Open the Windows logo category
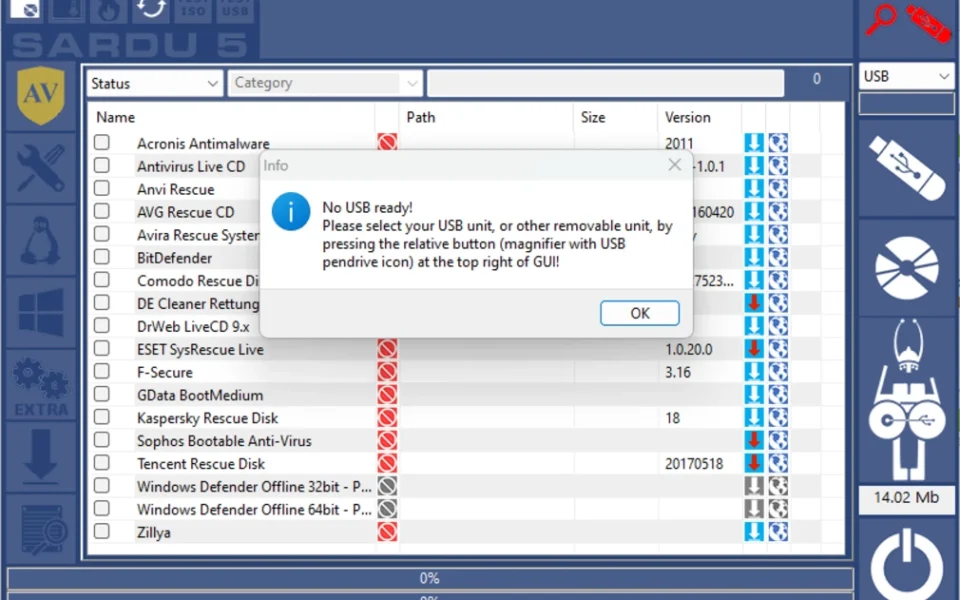This screenshot has height=600, width=960. (40, 313)
